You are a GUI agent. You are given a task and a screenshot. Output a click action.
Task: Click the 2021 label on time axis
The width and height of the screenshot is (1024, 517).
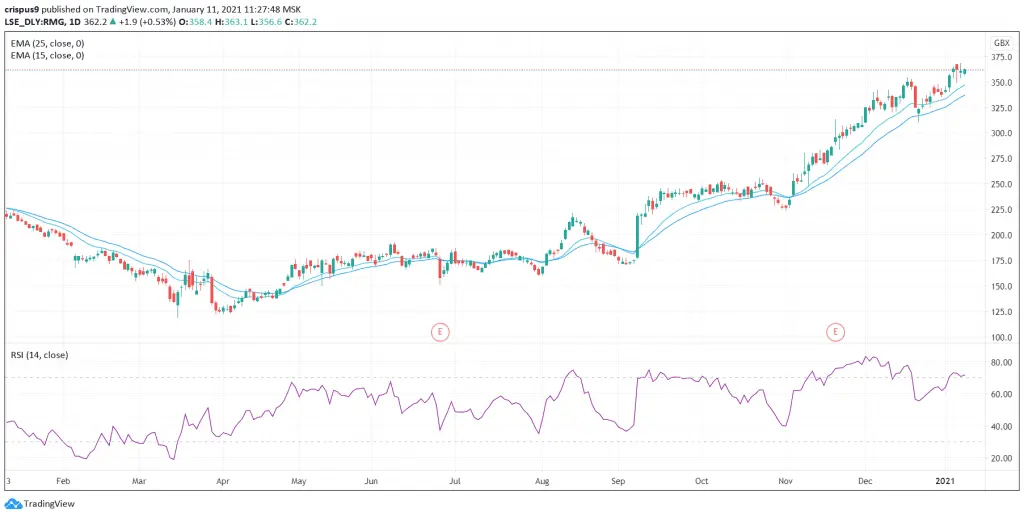point(945,482)
